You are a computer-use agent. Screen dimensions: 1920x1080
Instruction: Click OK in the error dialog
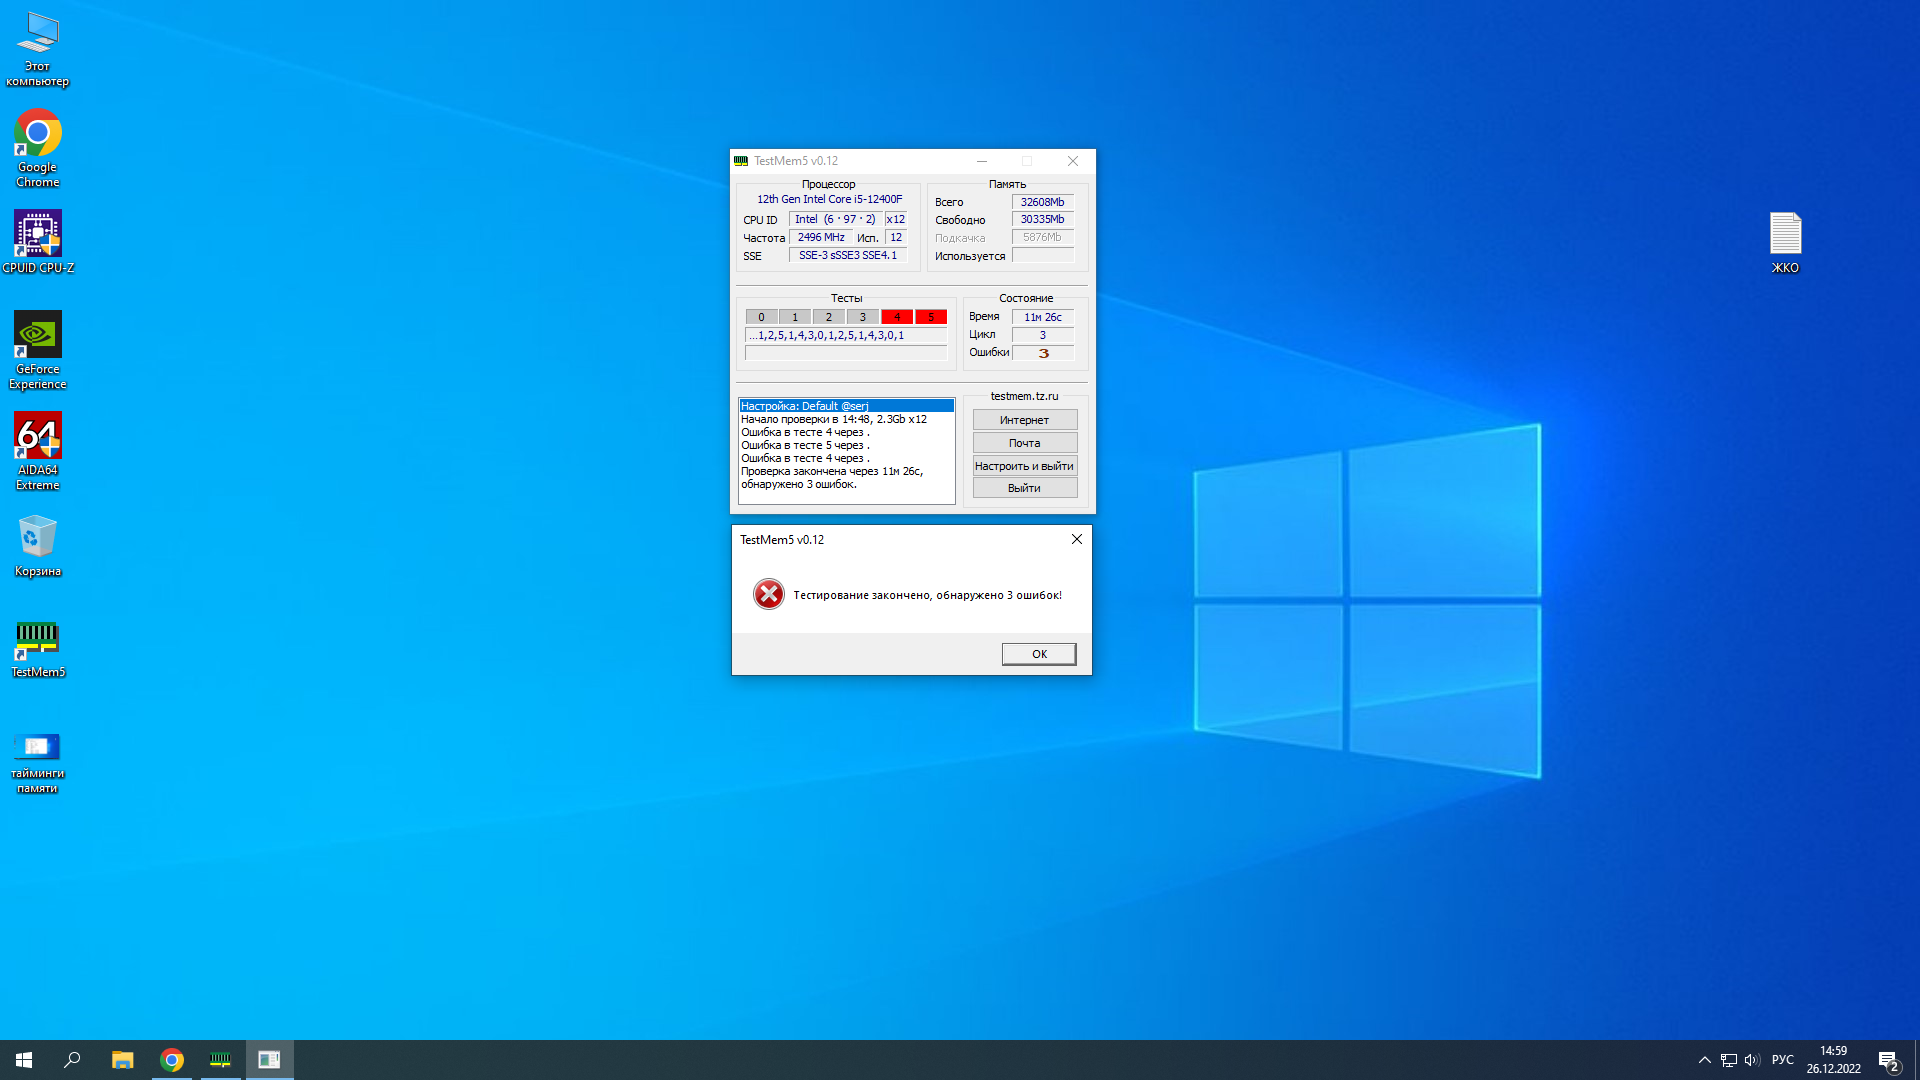point(1039,654)
